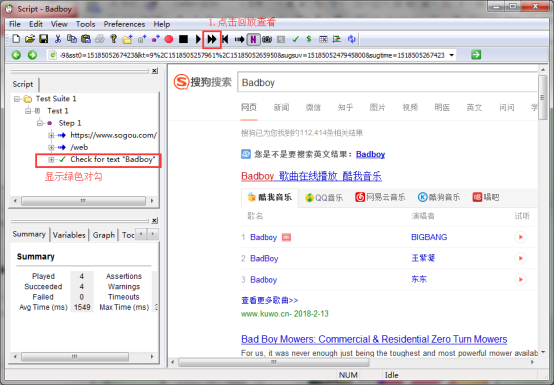Copy selection using the copy icon
The height and width of the screenshot is (386, 554).
pos(72,39)
